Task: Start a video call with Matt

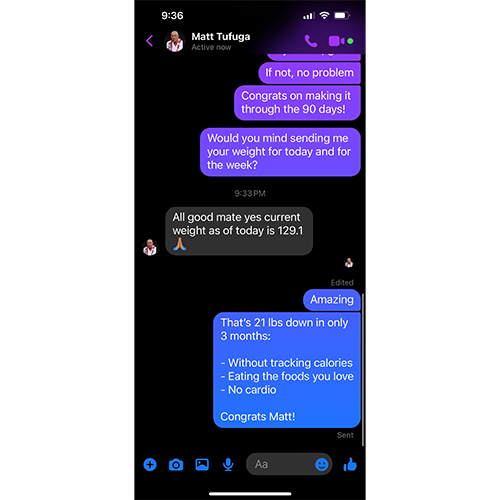Action: pyautogui.click(x=336, y=41)
